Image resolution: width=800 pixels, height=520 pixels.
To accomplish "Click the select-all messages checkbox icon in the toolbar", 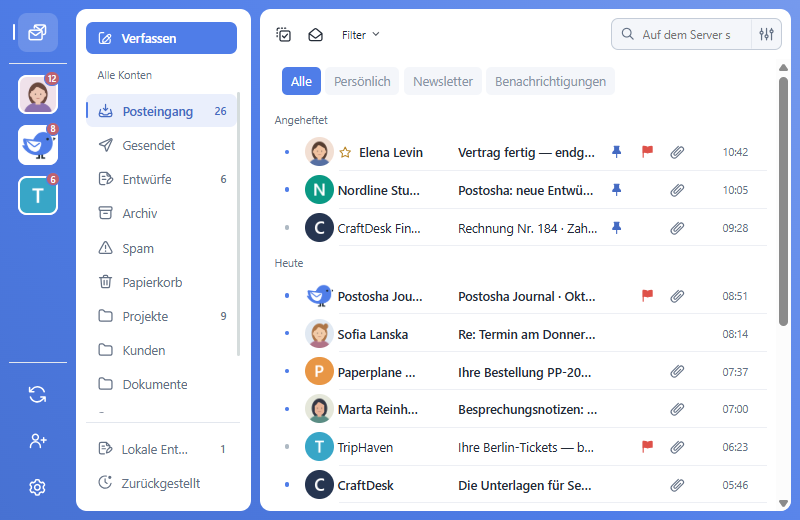I will [284, 35].
